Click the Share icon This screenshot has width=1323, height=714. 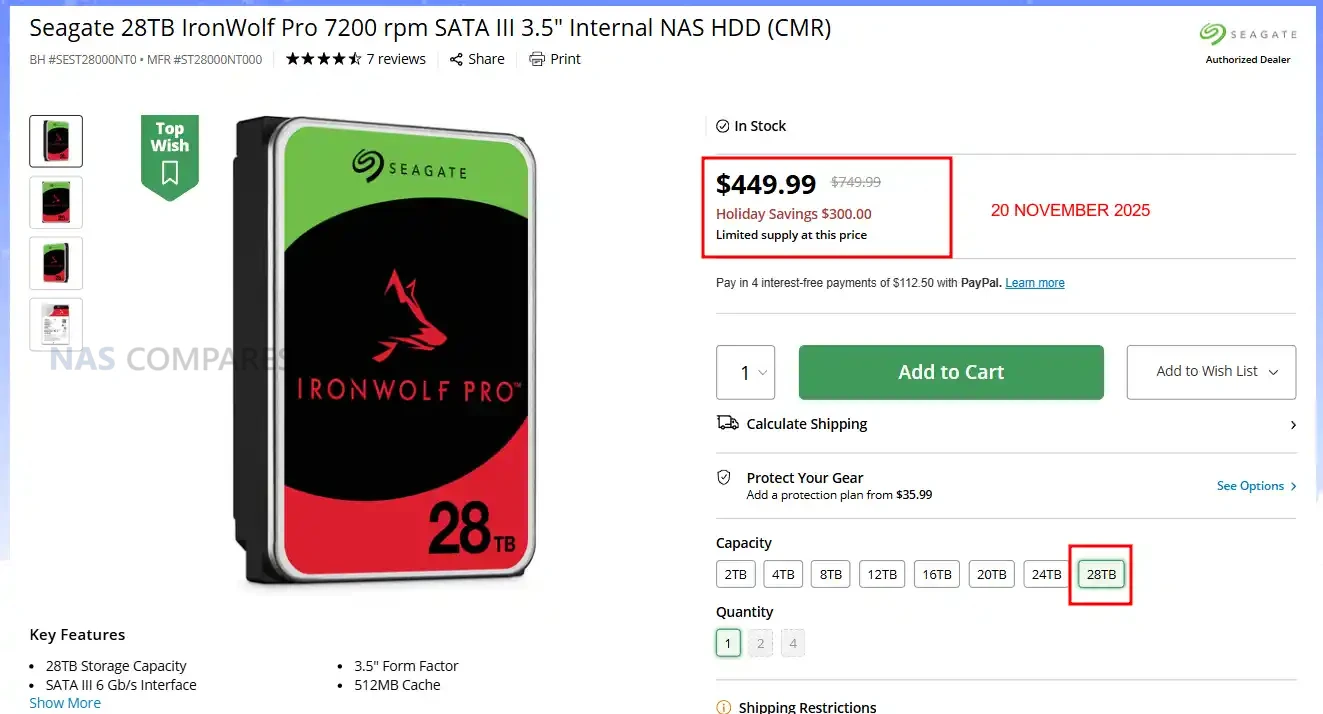(457, 59)
